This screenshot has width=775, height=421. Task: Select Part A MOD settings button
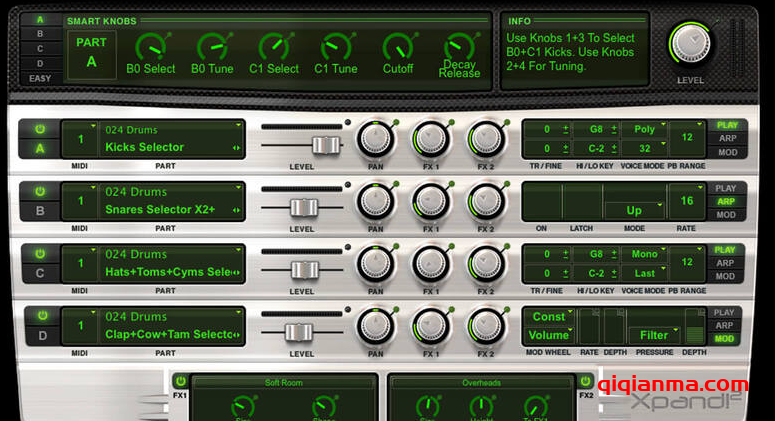point(727,152)
